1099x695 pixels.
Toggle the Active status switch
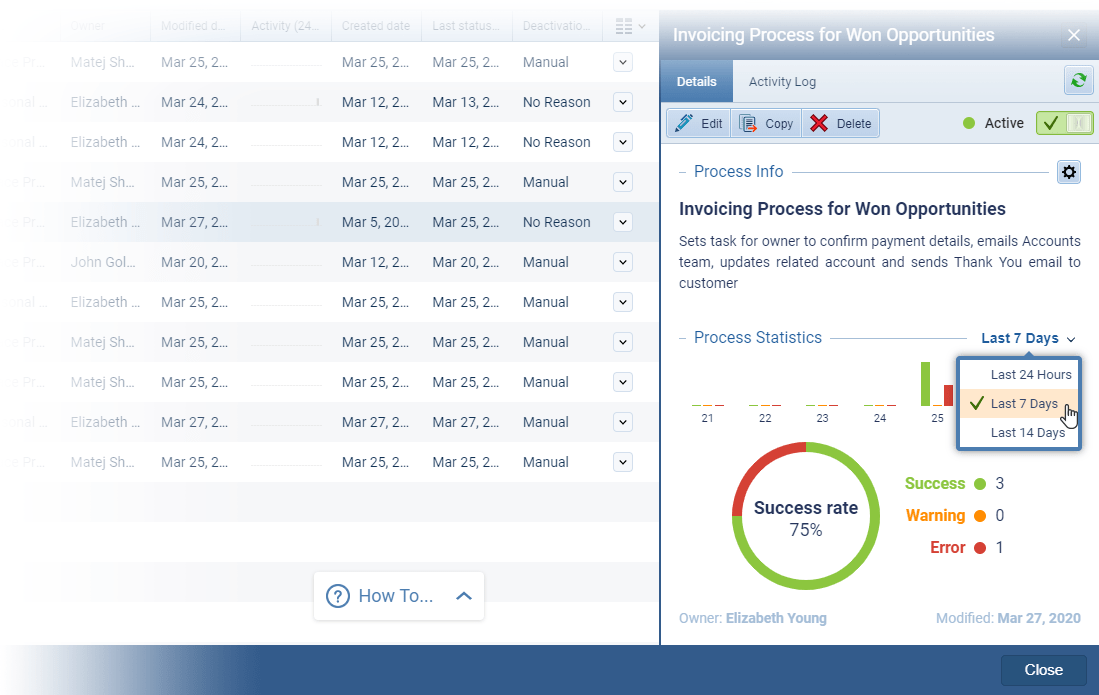[x=1064, y=122]
